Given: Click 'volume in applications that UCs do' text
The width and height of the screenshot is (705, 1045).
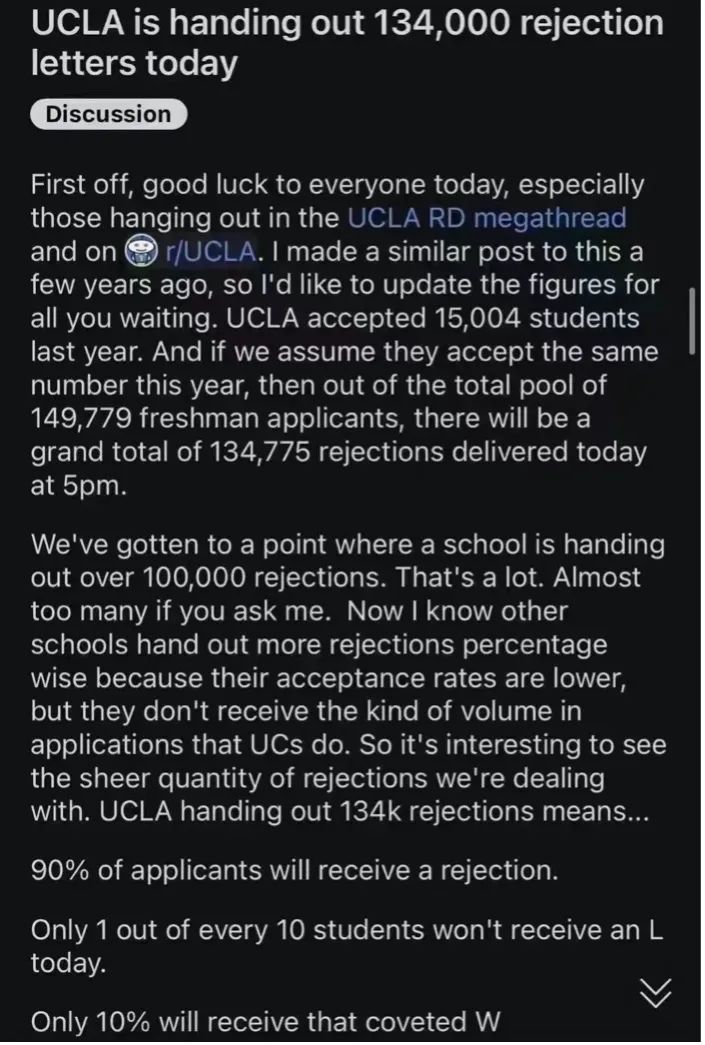Looking at the screenshot, I should 305,727.
